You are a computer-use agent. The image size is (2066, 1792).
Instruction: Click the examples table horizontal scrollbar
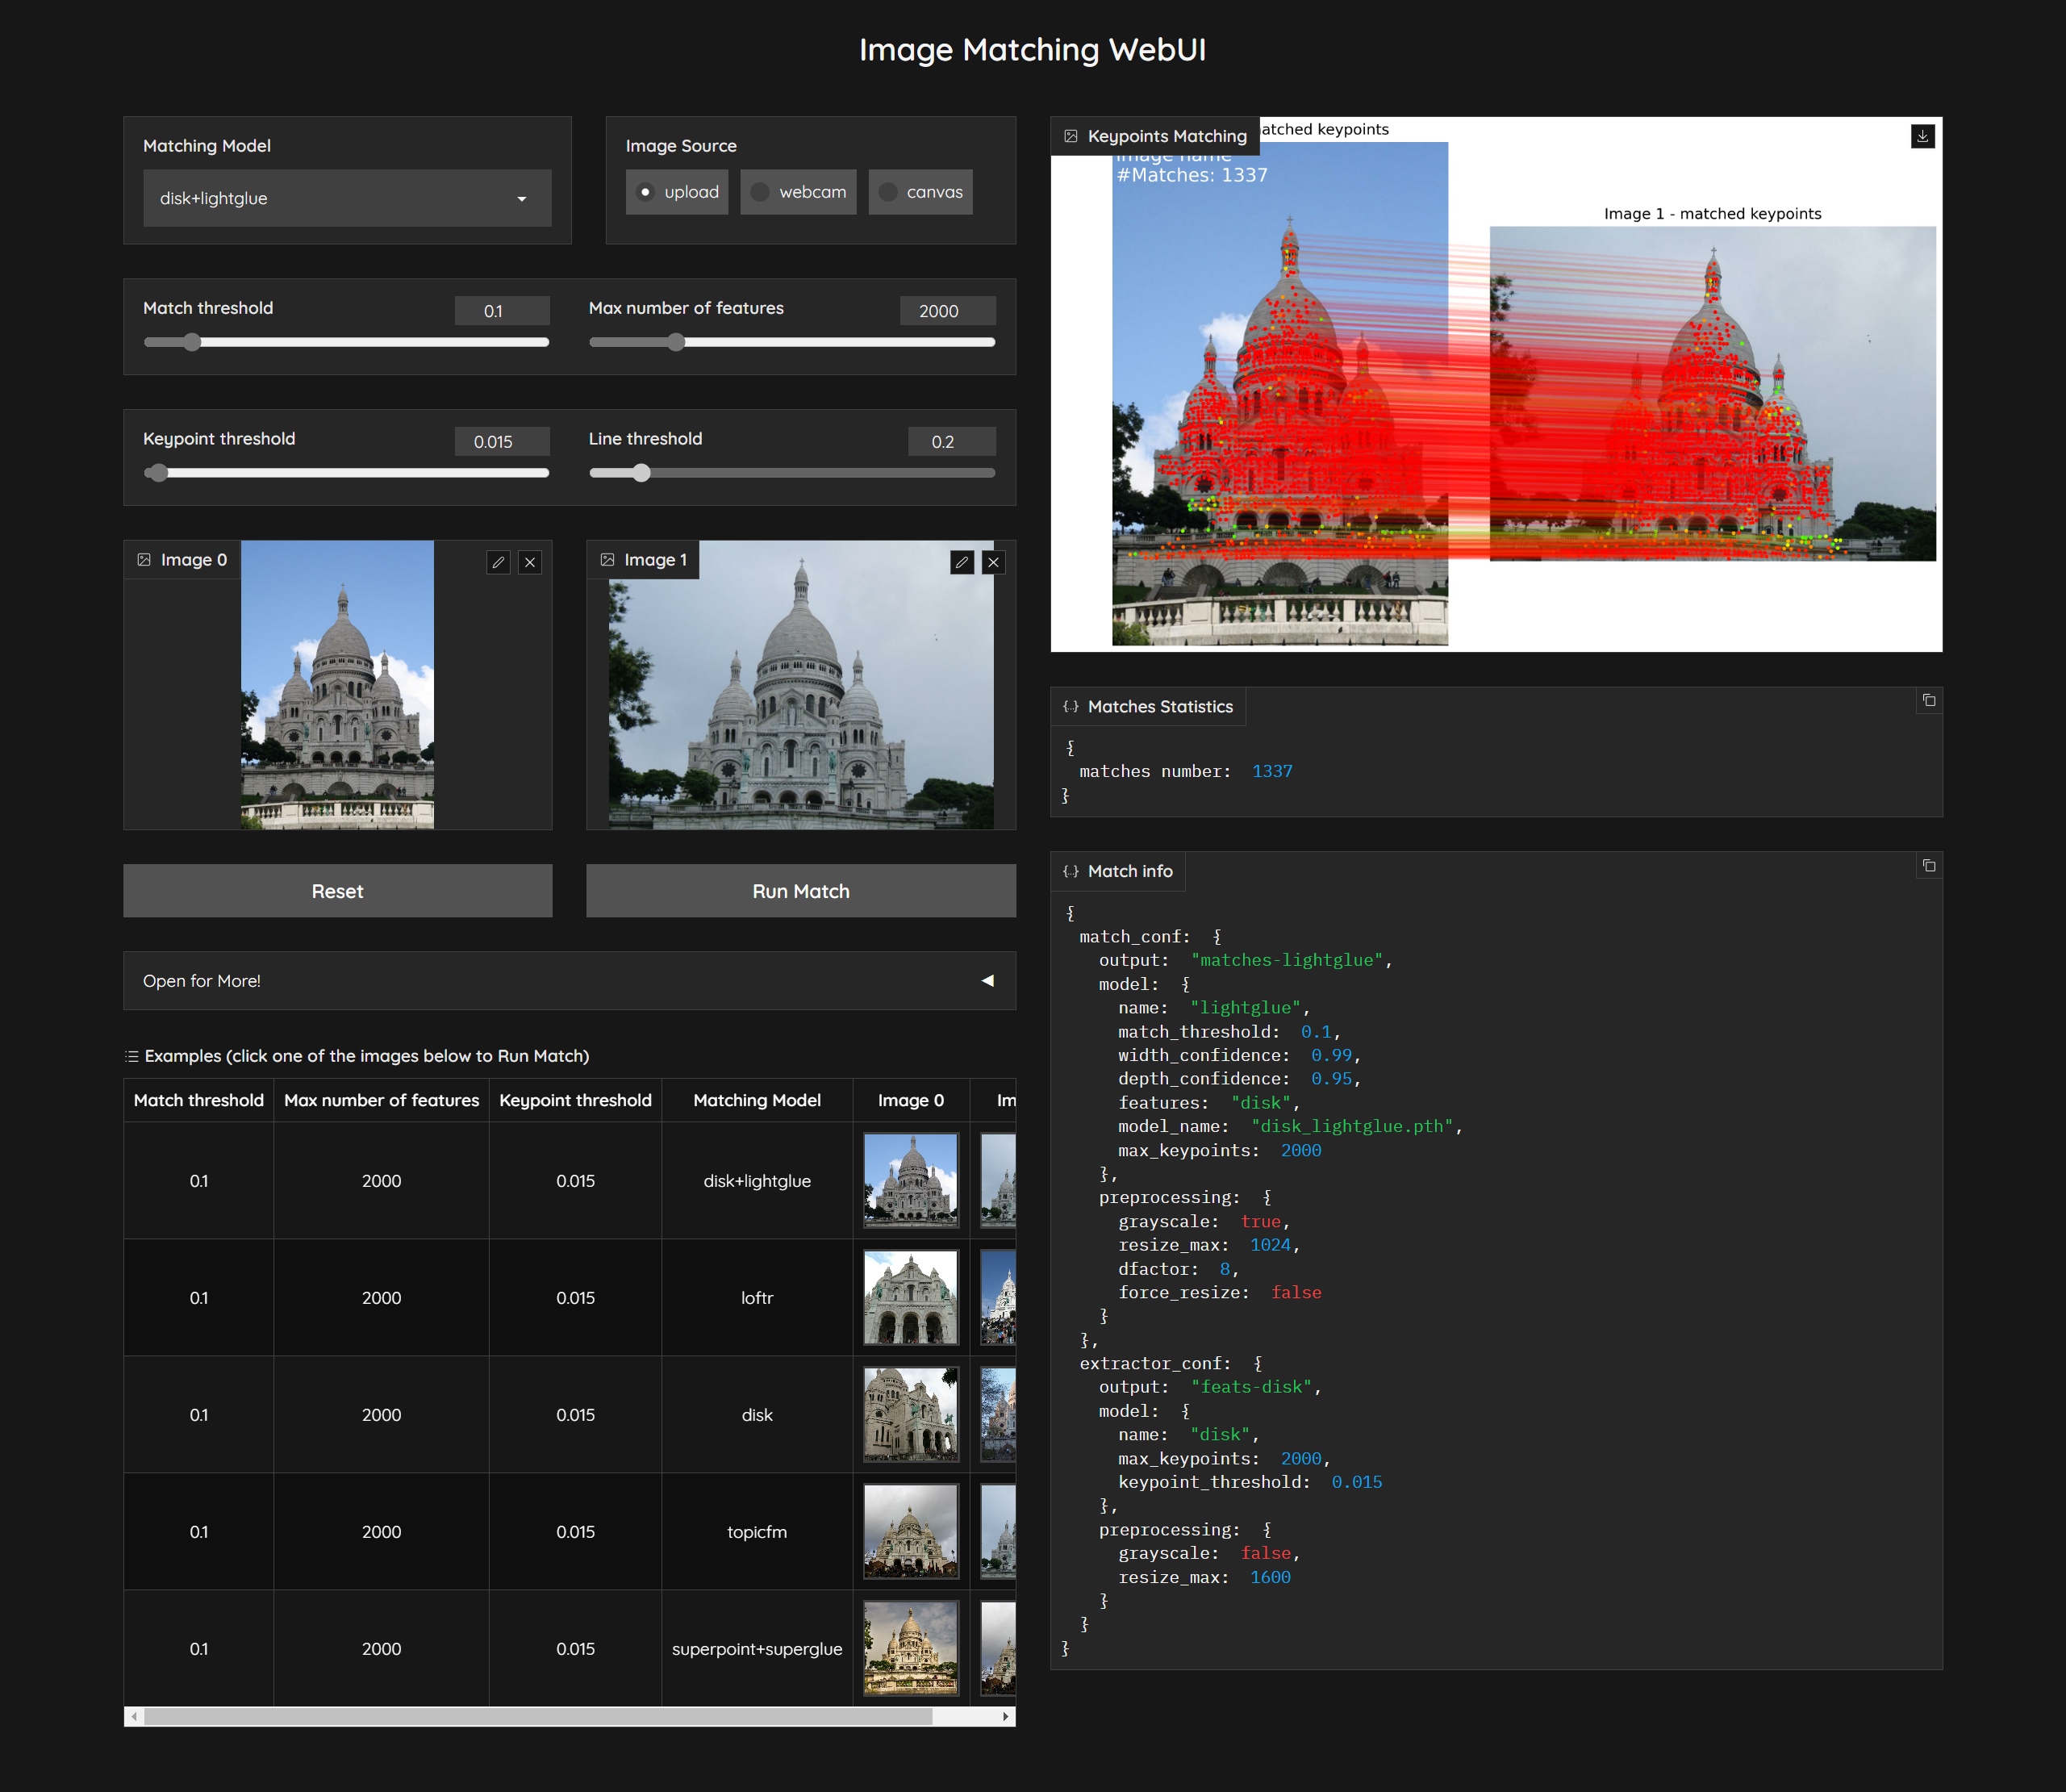click(x=538, y=1716)
